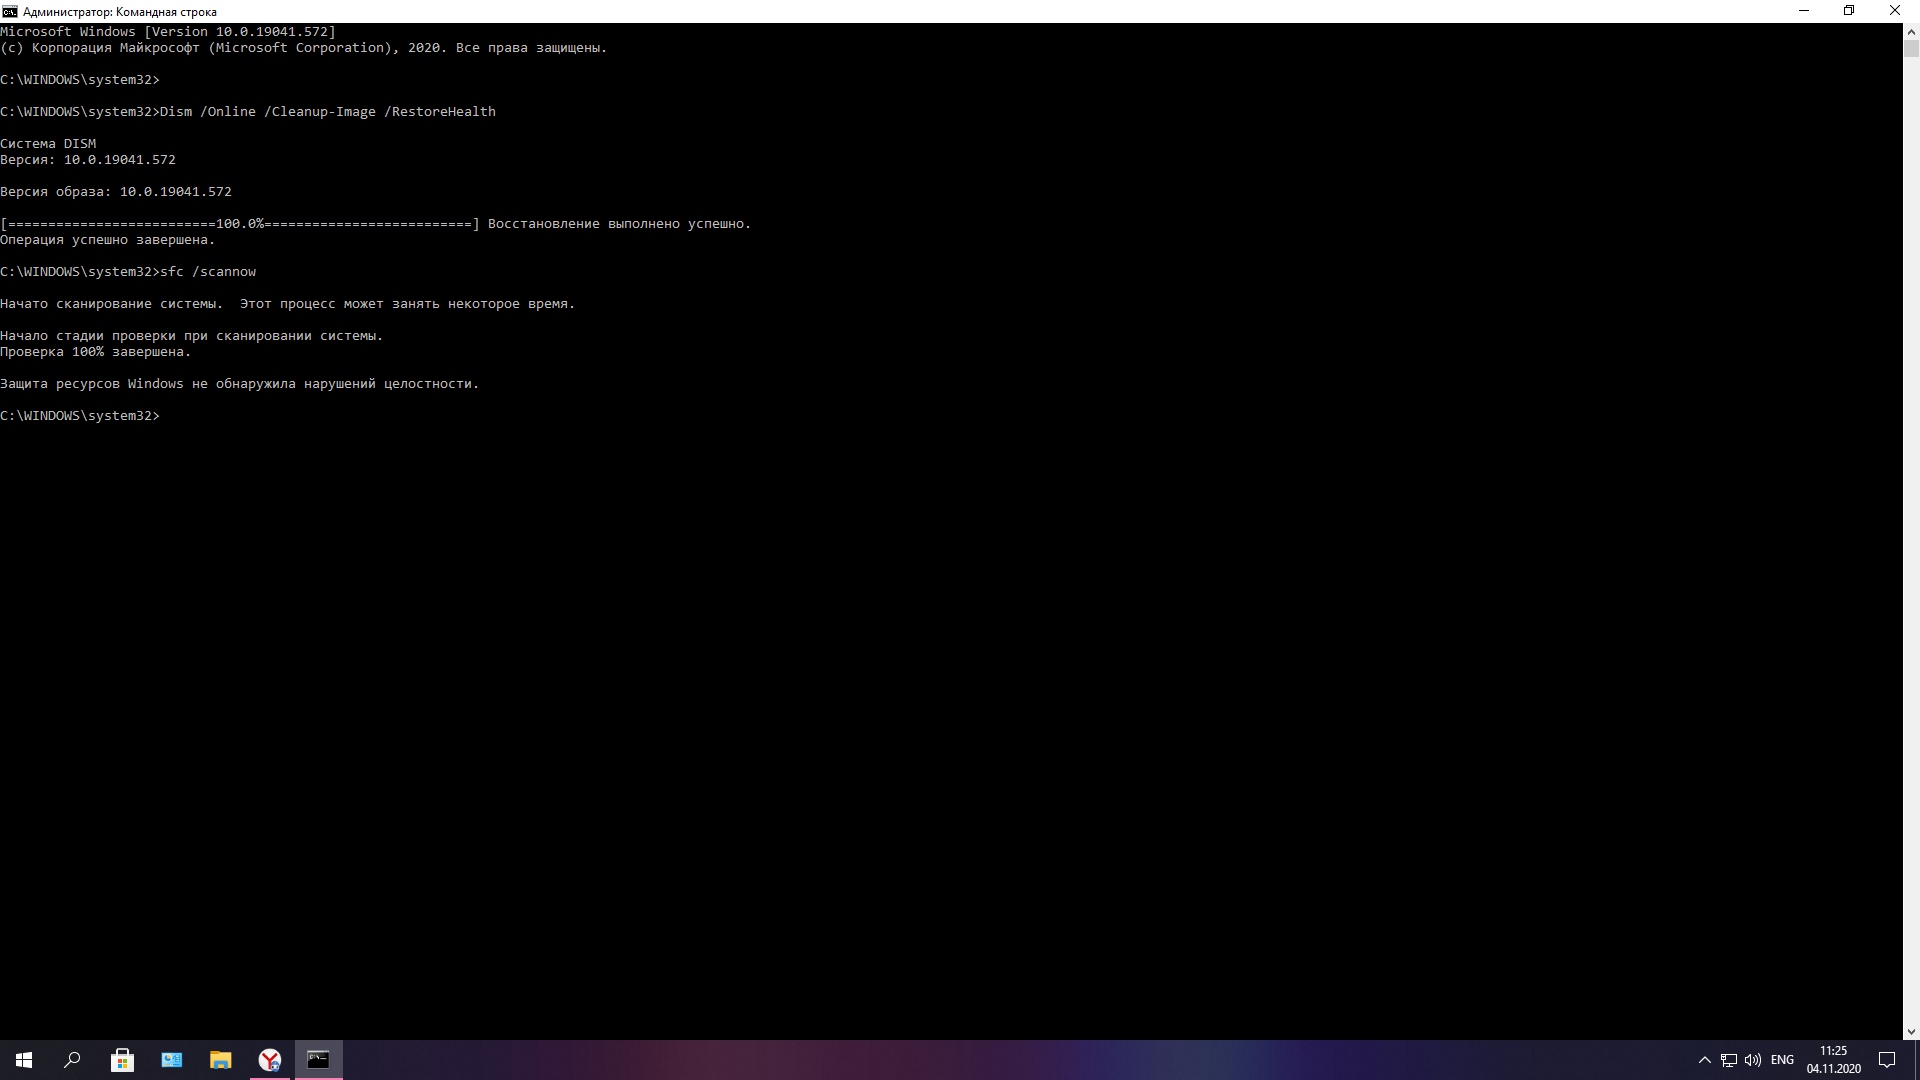Click 'Операция успешно завершена.' line
Image resolution: width=1920 pixels, height=1080 pixels.
click(x=108, y=240)
